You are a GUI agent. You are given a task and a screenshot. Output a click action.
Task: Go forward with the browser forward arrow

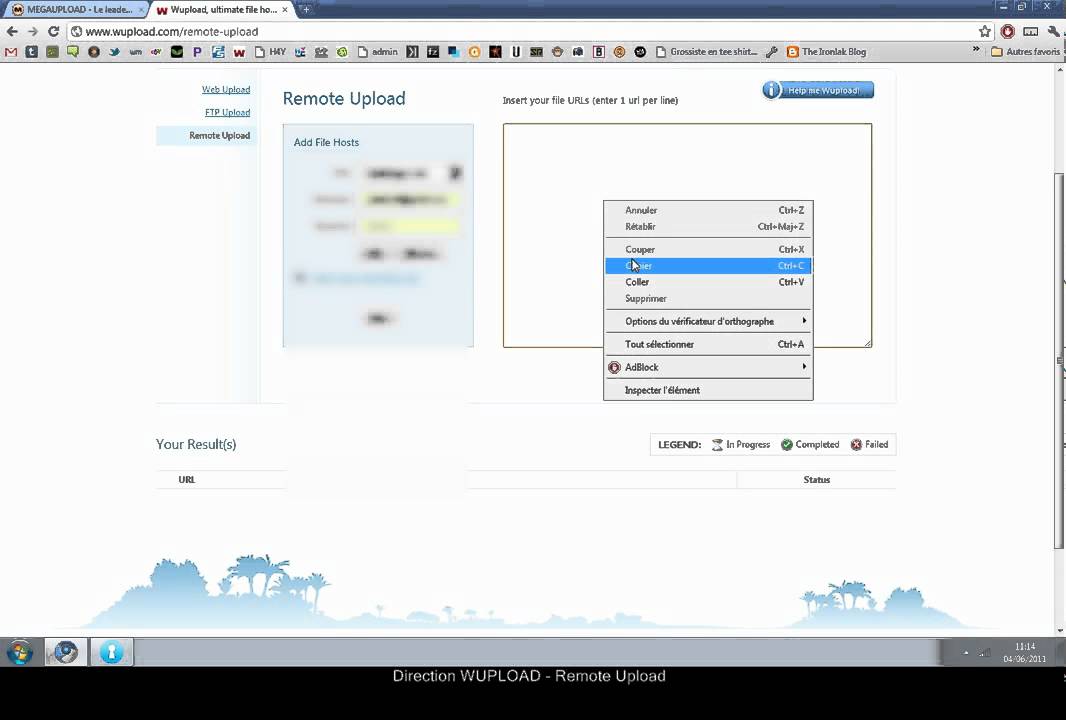coord(33,31)
